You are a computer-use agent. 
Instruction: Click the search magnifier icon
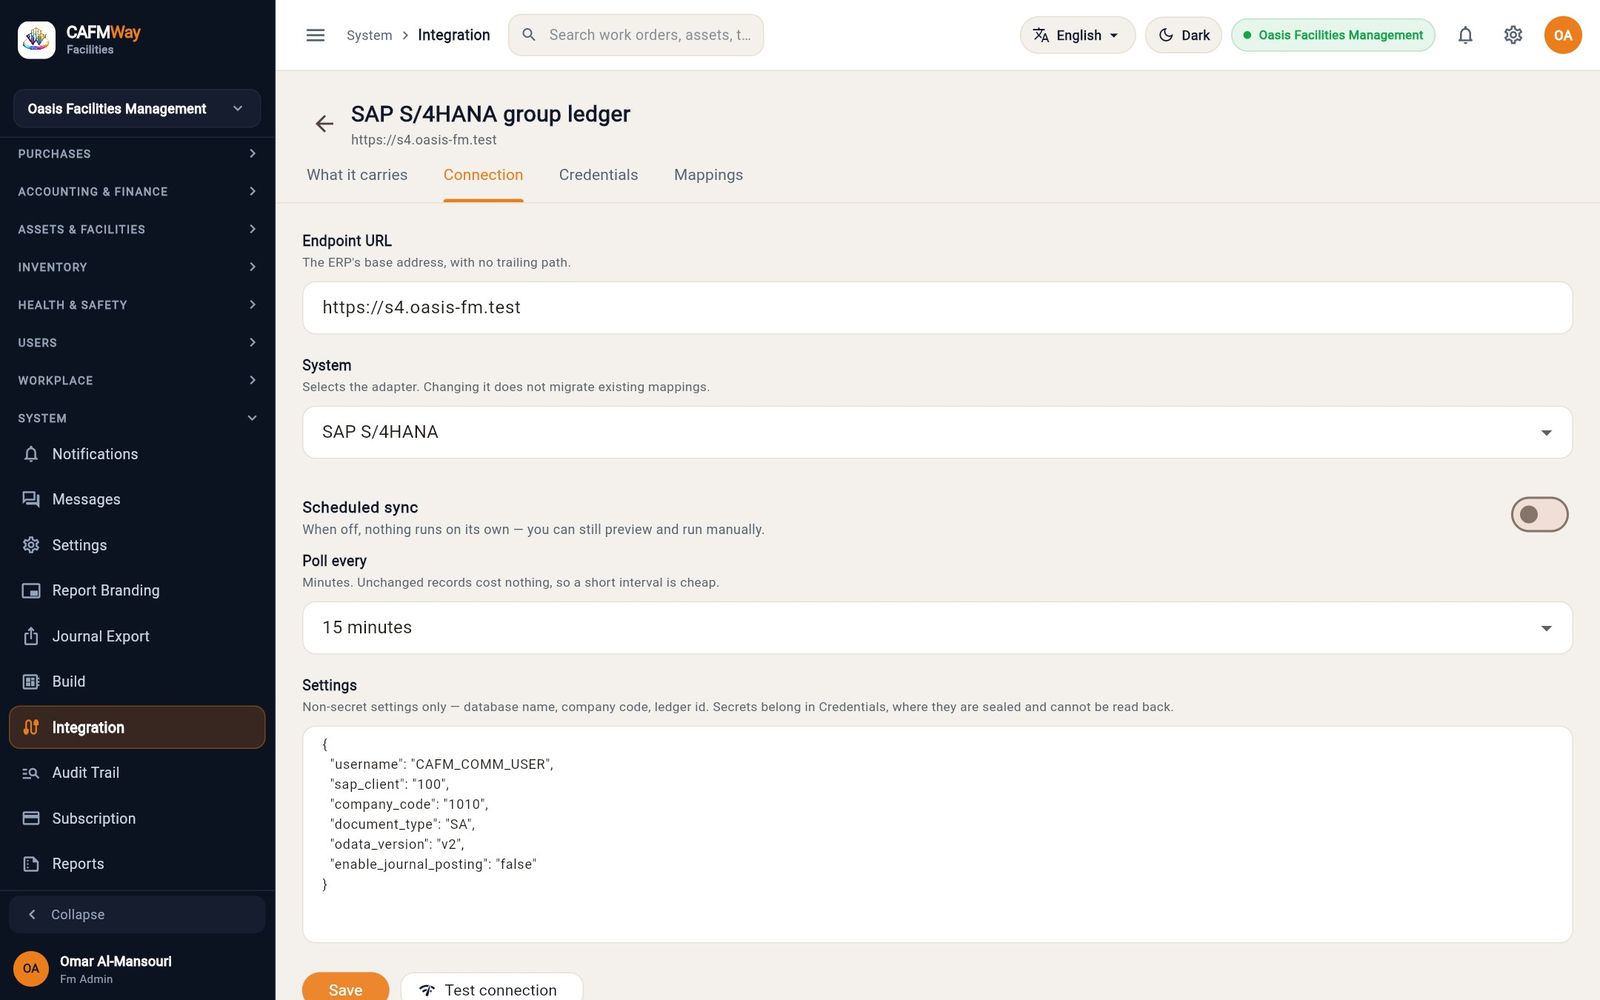pyautogui.click(x=529, y=35)
